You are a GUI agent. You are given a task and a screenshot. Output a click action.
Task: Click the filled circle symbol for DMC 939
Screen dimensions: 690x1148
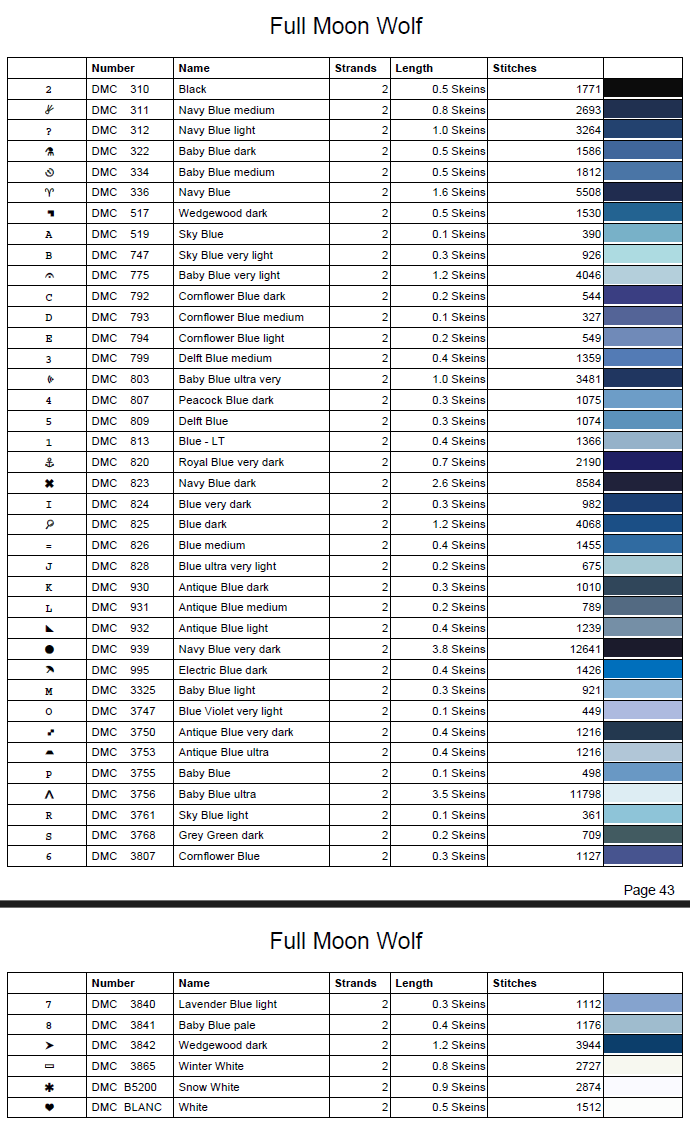(49, 649)
